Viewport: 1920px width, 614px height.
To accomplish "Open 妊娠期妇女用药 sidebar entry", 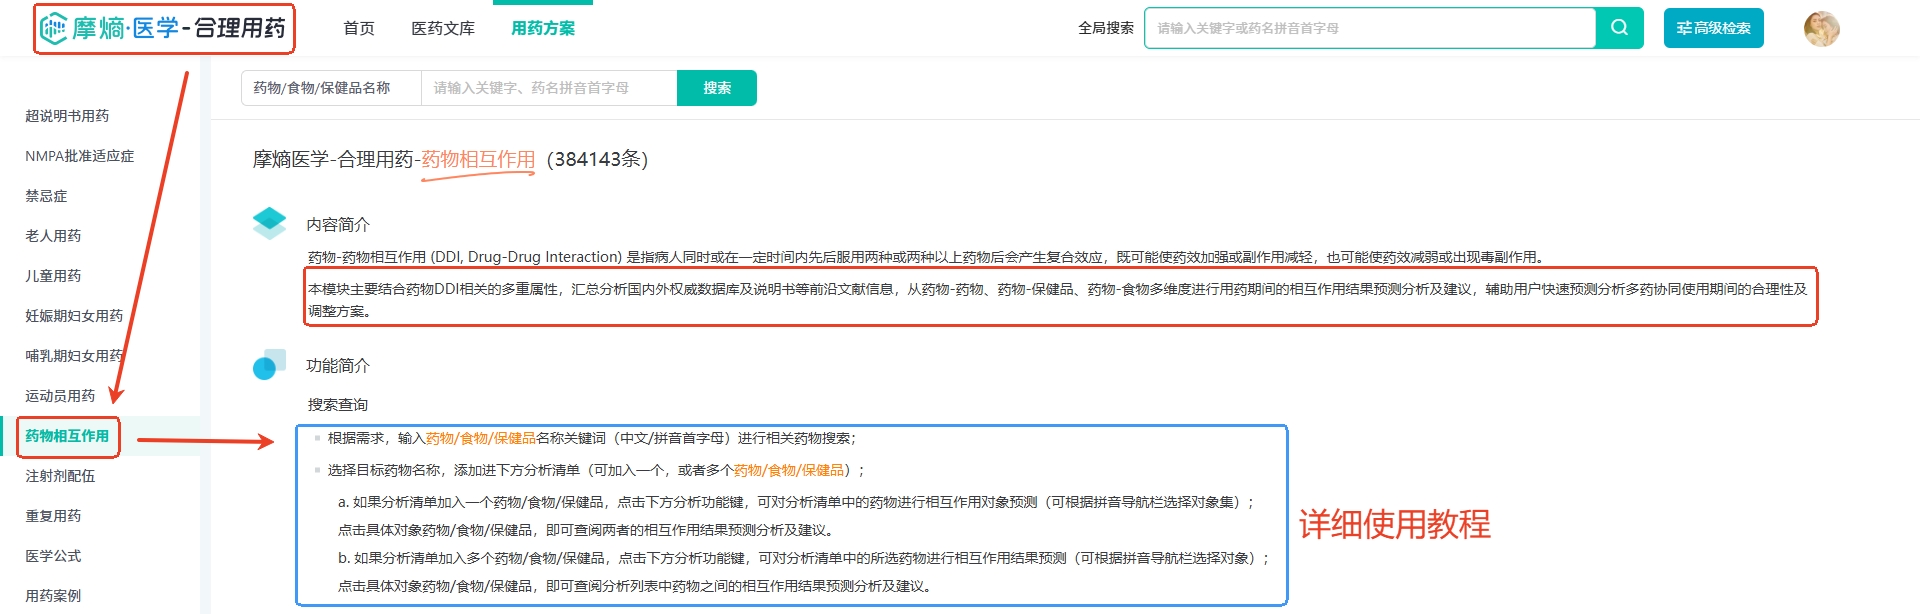I will [74, 316].
